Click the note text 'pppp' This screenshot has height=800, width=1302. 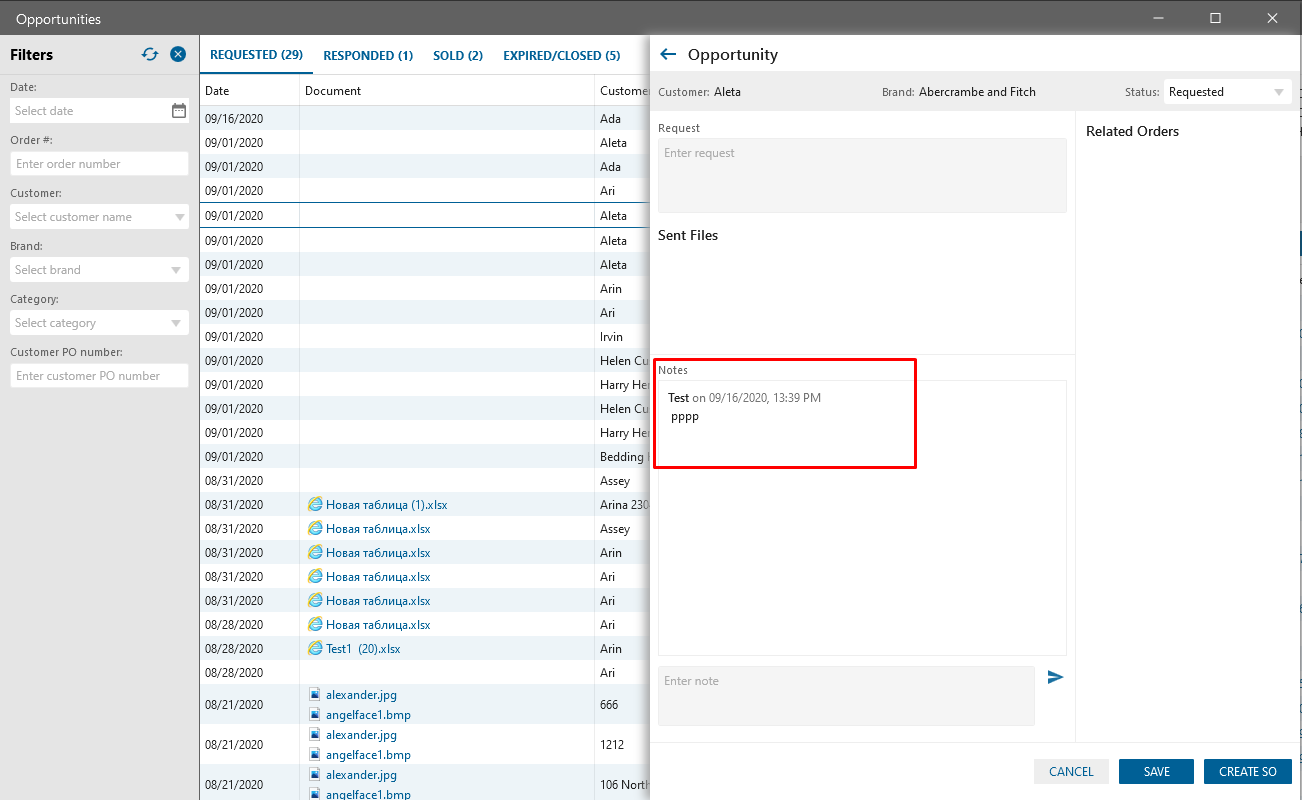tap(685, 417)
